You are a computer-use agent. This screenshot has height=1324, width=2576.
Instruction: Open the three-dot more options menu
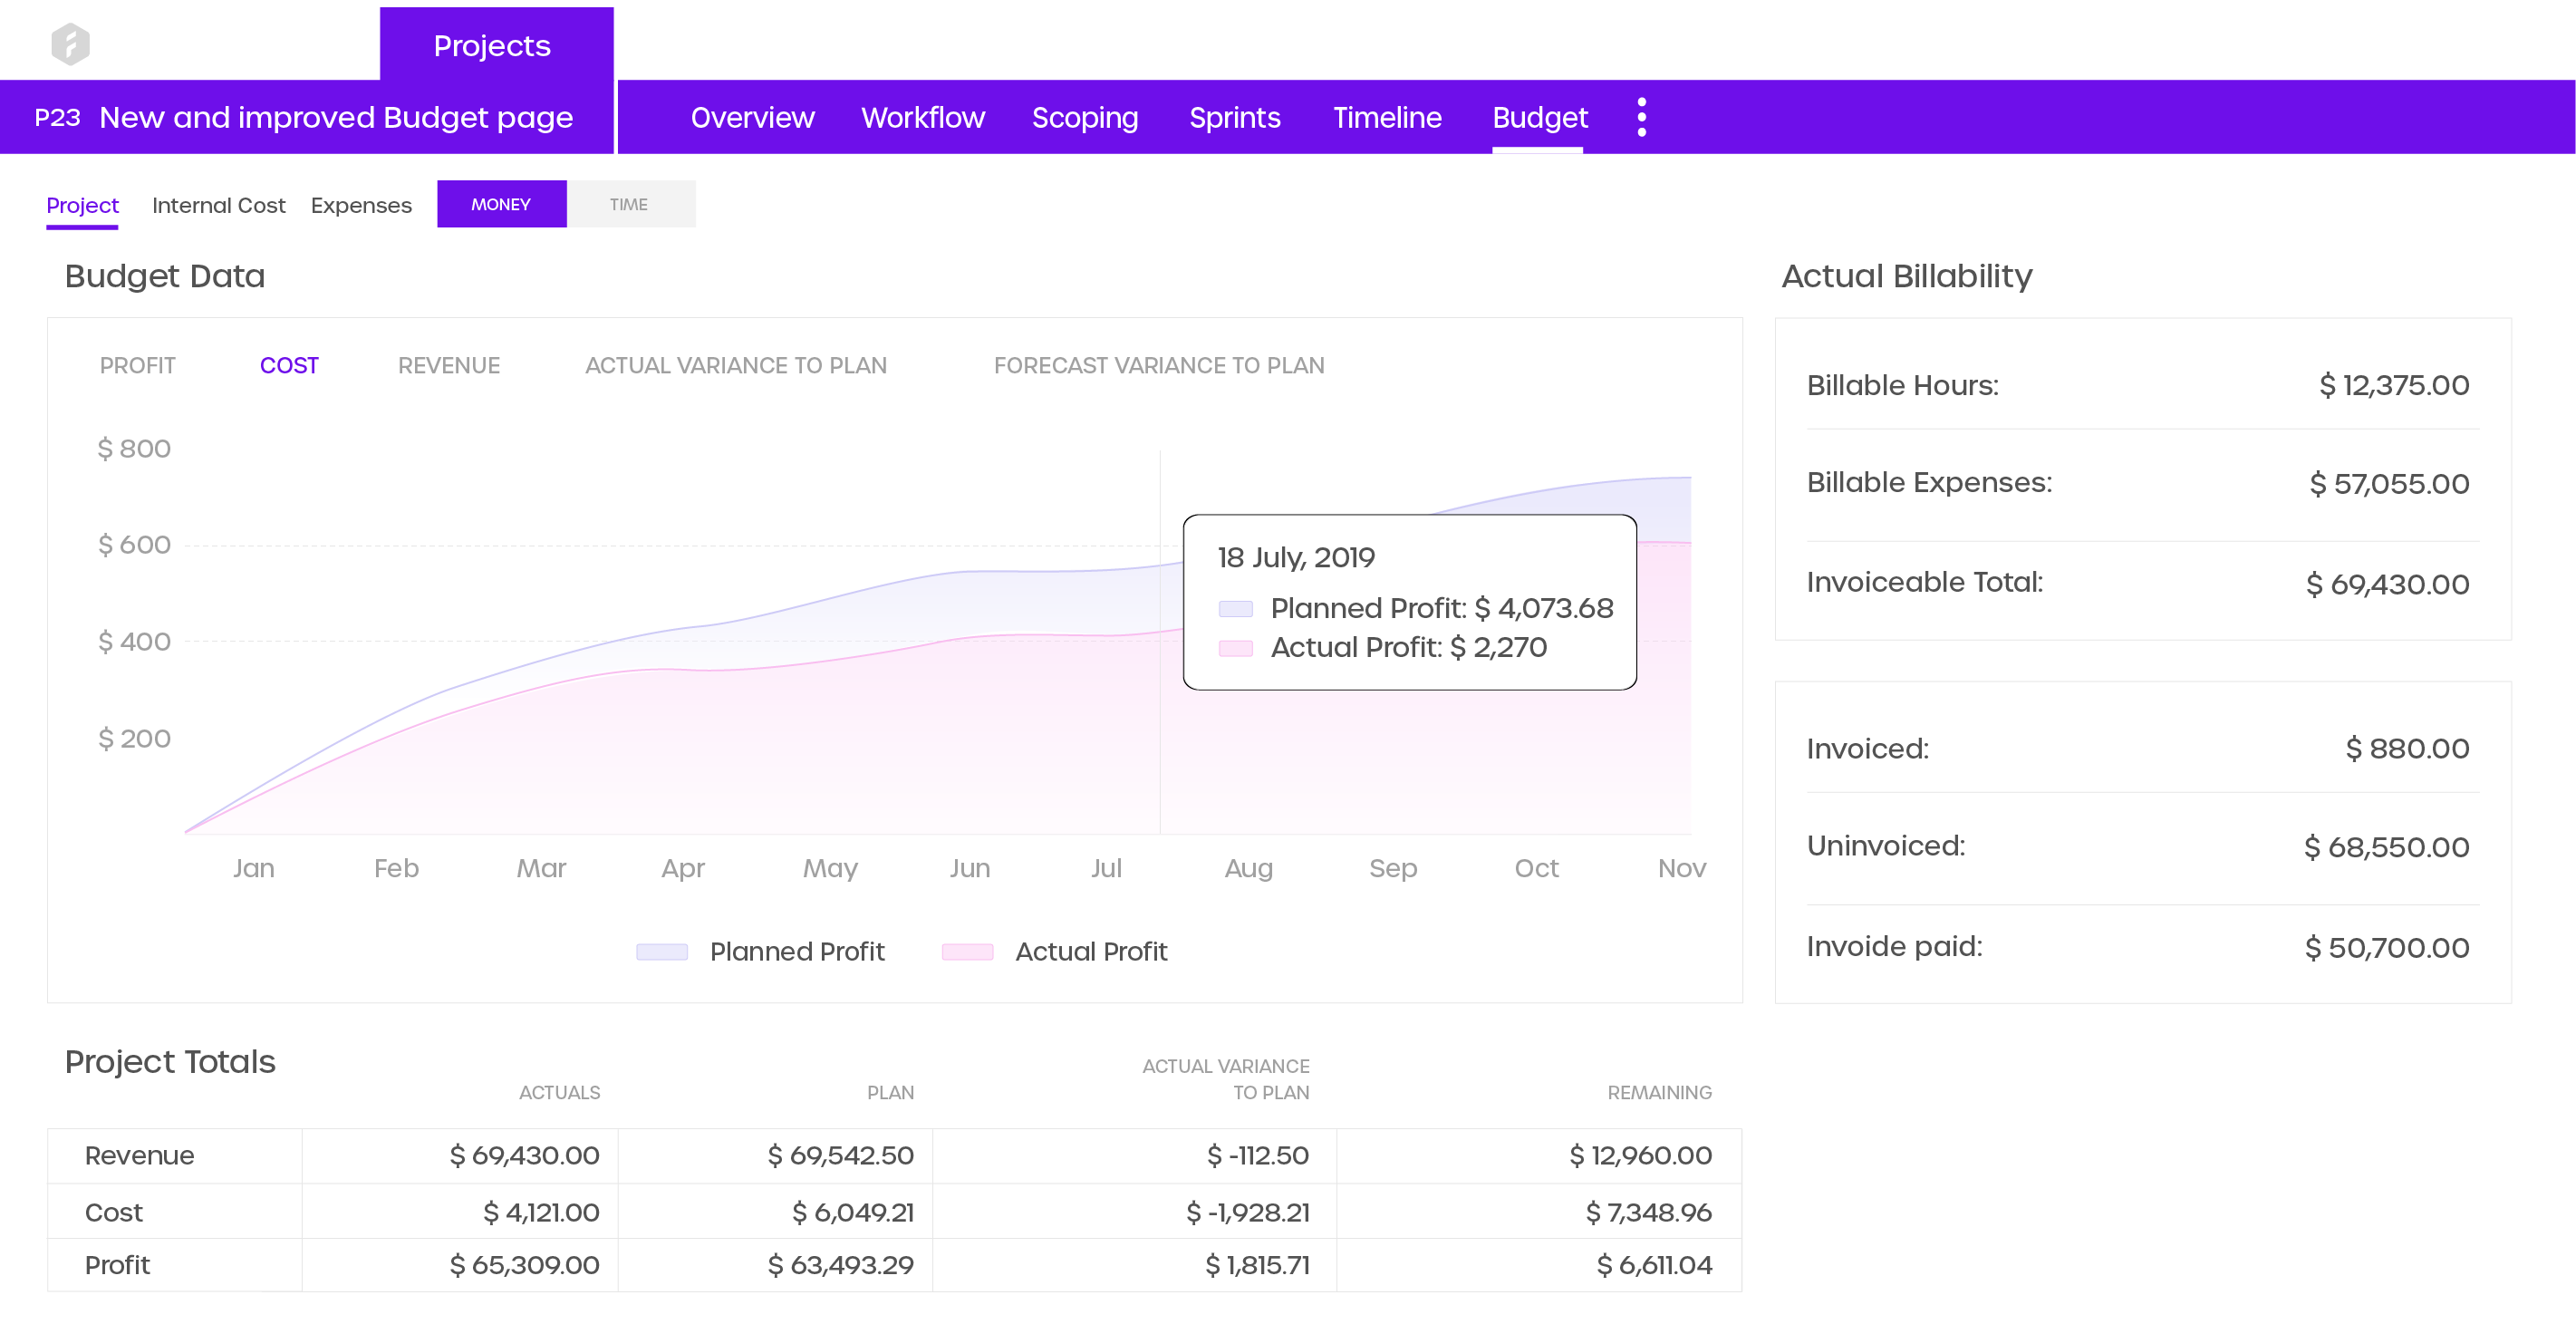point(1641,117)
